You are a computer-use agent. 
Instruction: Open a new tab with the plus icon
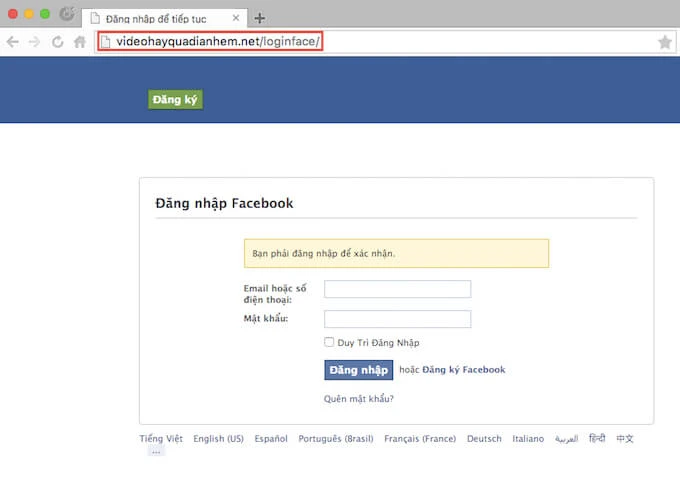point(259,18)
